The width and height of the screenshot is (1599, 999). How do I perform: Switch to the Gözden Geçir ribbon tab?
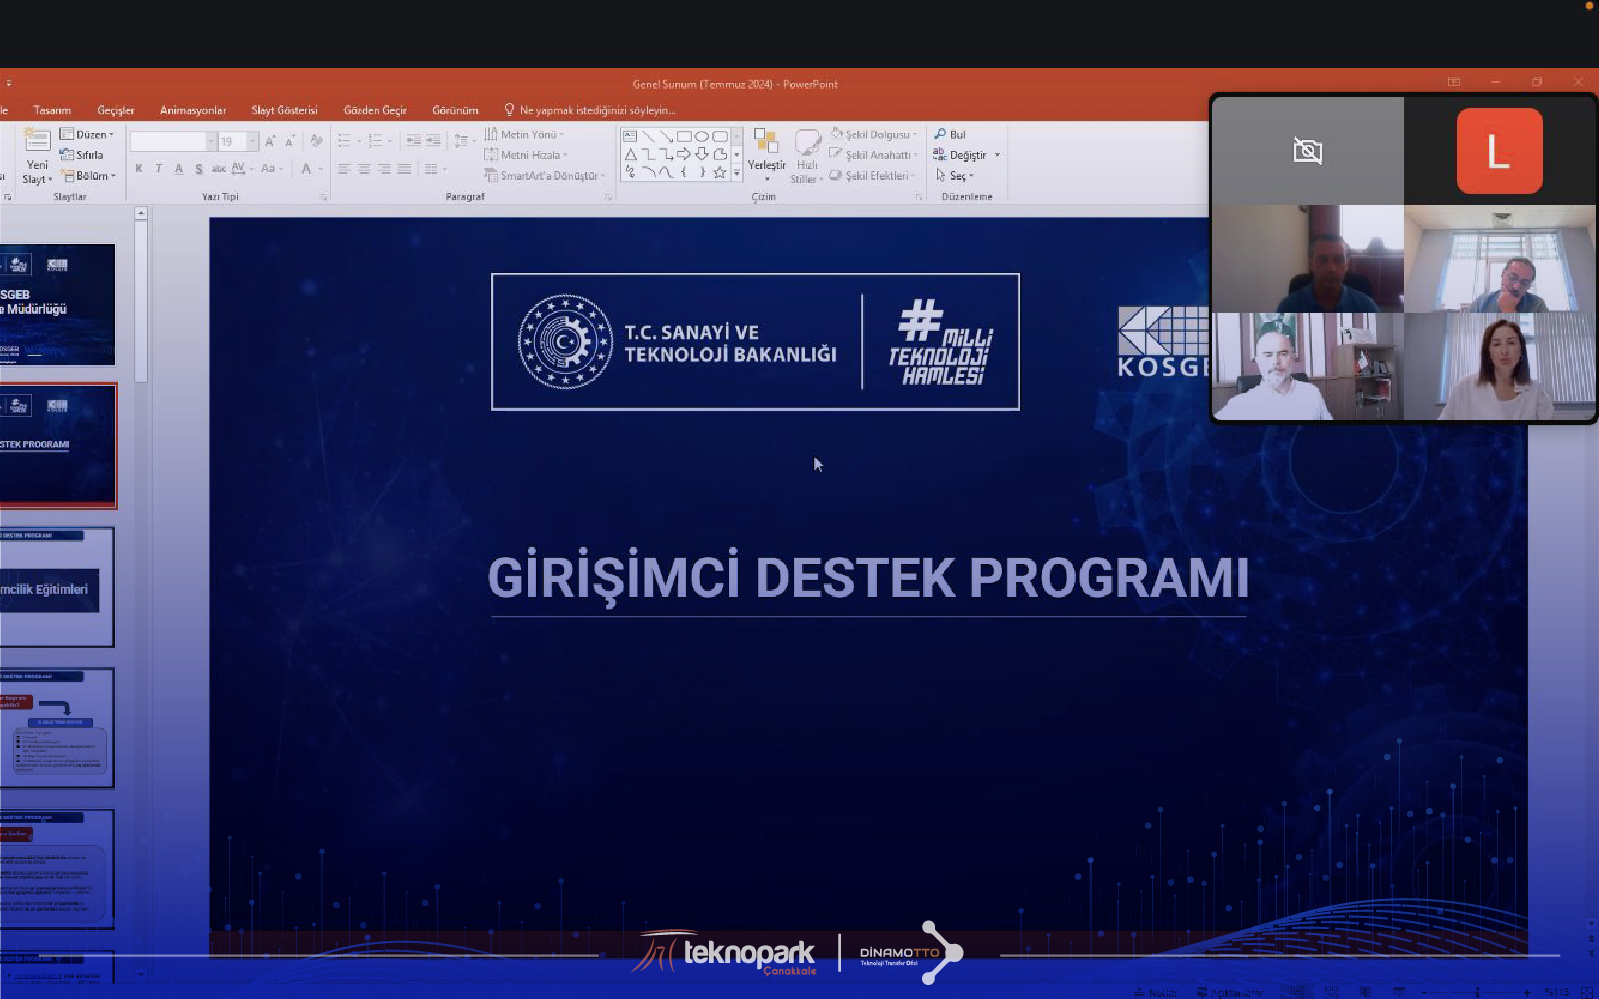375,110
